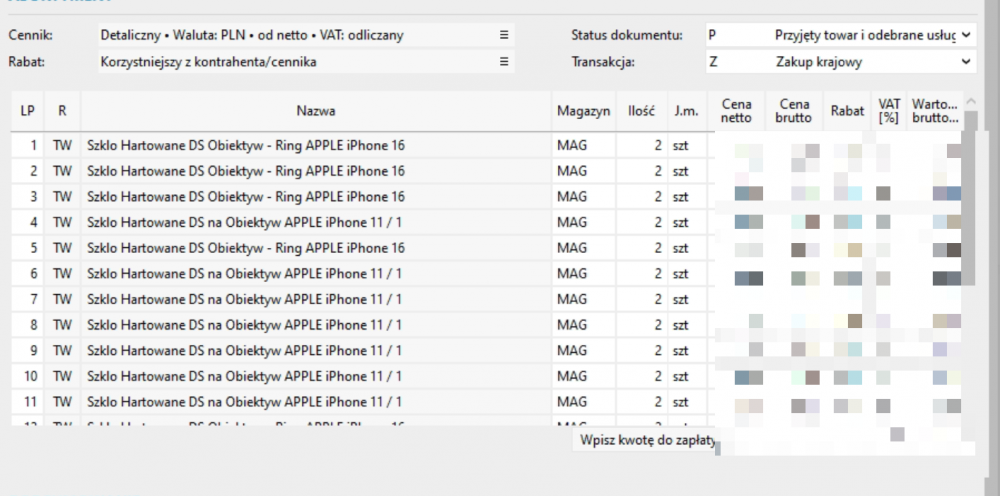This screenshot has height=496, width=1000.
Task: Open the Rabat field hamburger menu
Action: tap(504, 62)
